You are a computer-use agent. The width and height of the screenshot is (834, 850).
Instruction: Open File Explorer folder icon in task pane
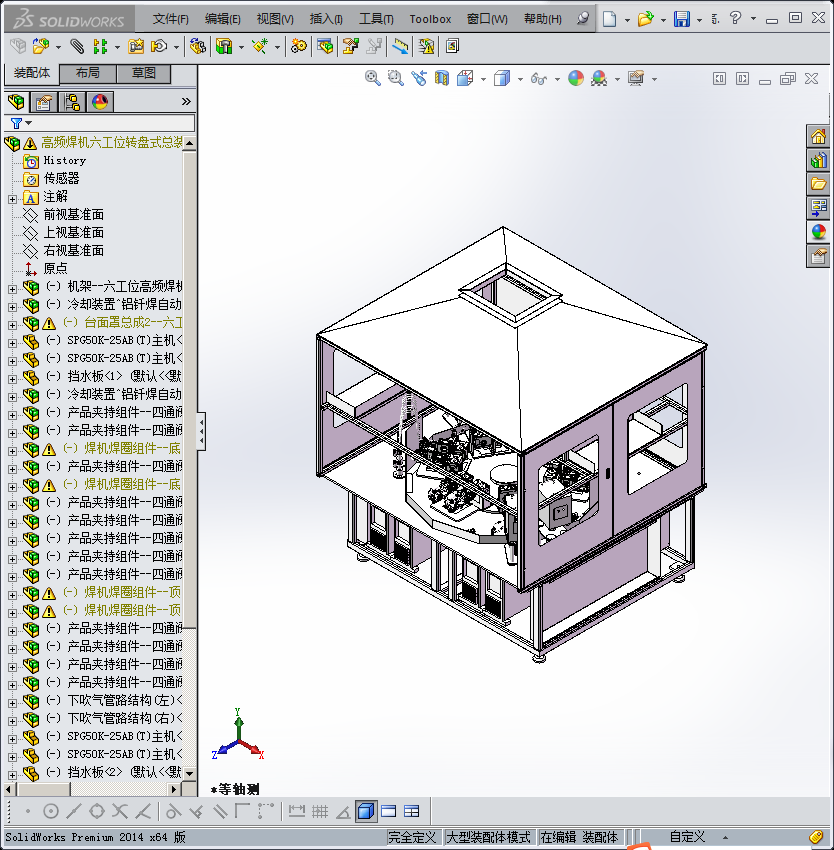click(x=818, y=184)
